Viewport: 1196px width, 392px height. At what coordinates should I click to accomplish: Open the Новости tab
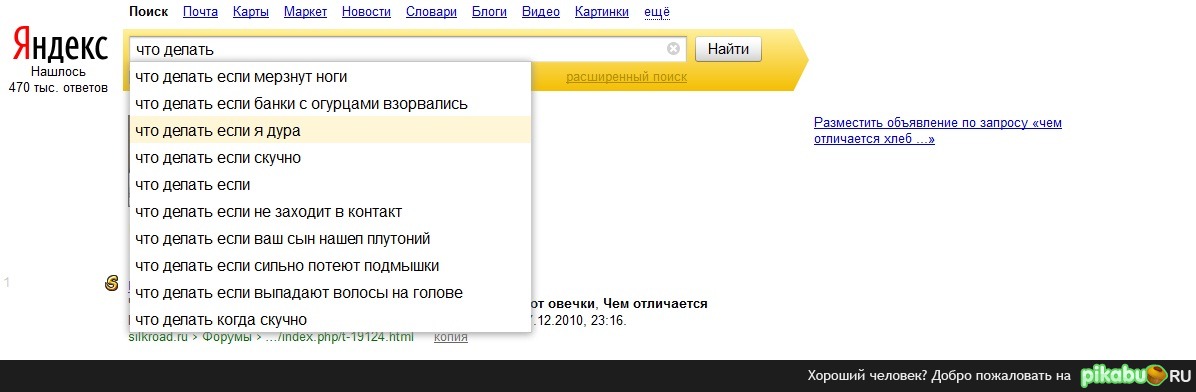366,11
